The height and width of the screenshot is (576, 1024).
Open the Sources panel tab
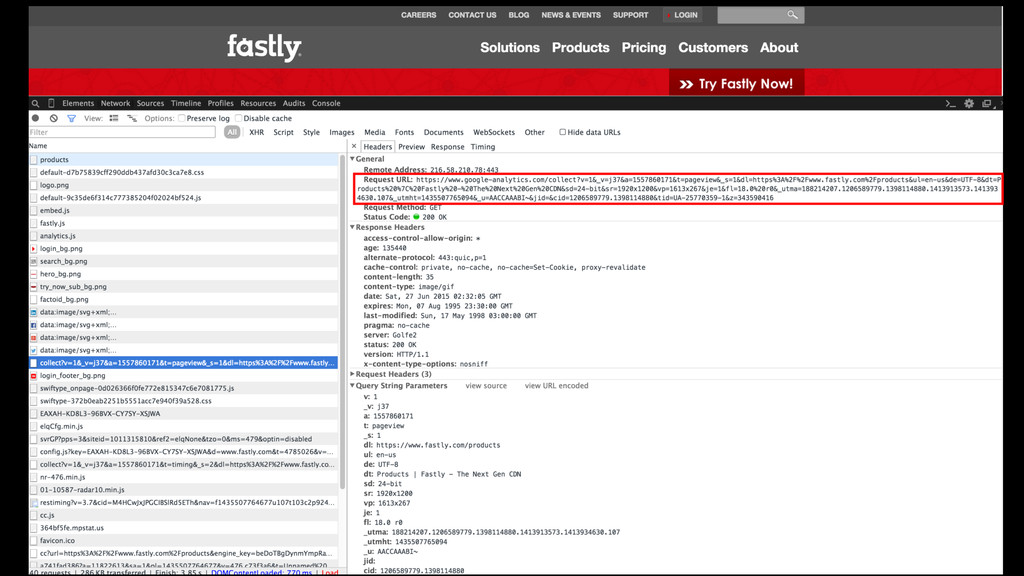[150, 103]
